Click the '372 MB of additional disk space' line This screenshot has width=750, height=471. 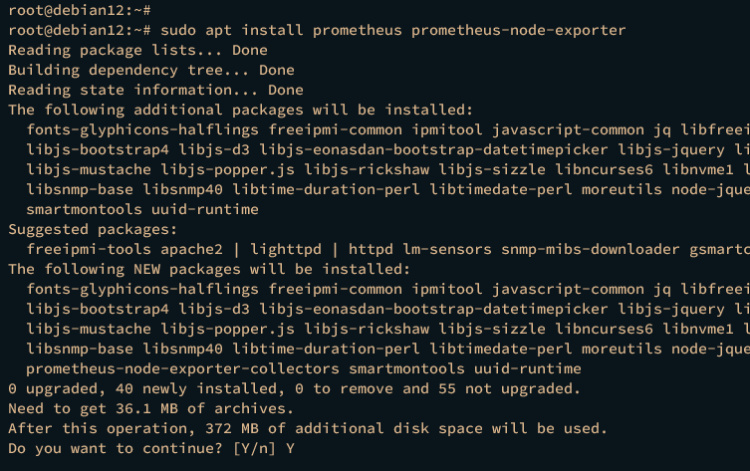[308, 428]
